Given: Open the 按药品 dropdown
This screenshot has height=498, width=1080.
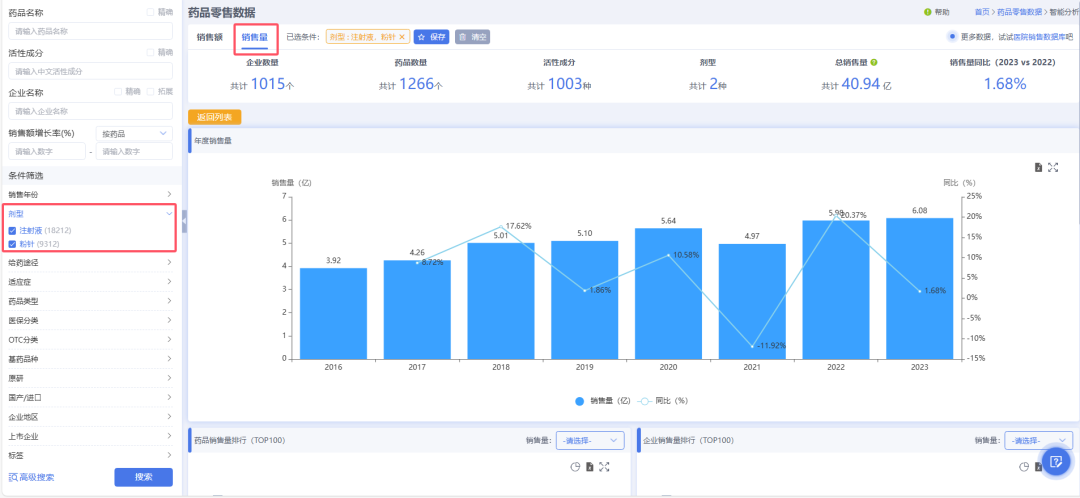Looking at the screenshot, I should click(x=134, y=133).
